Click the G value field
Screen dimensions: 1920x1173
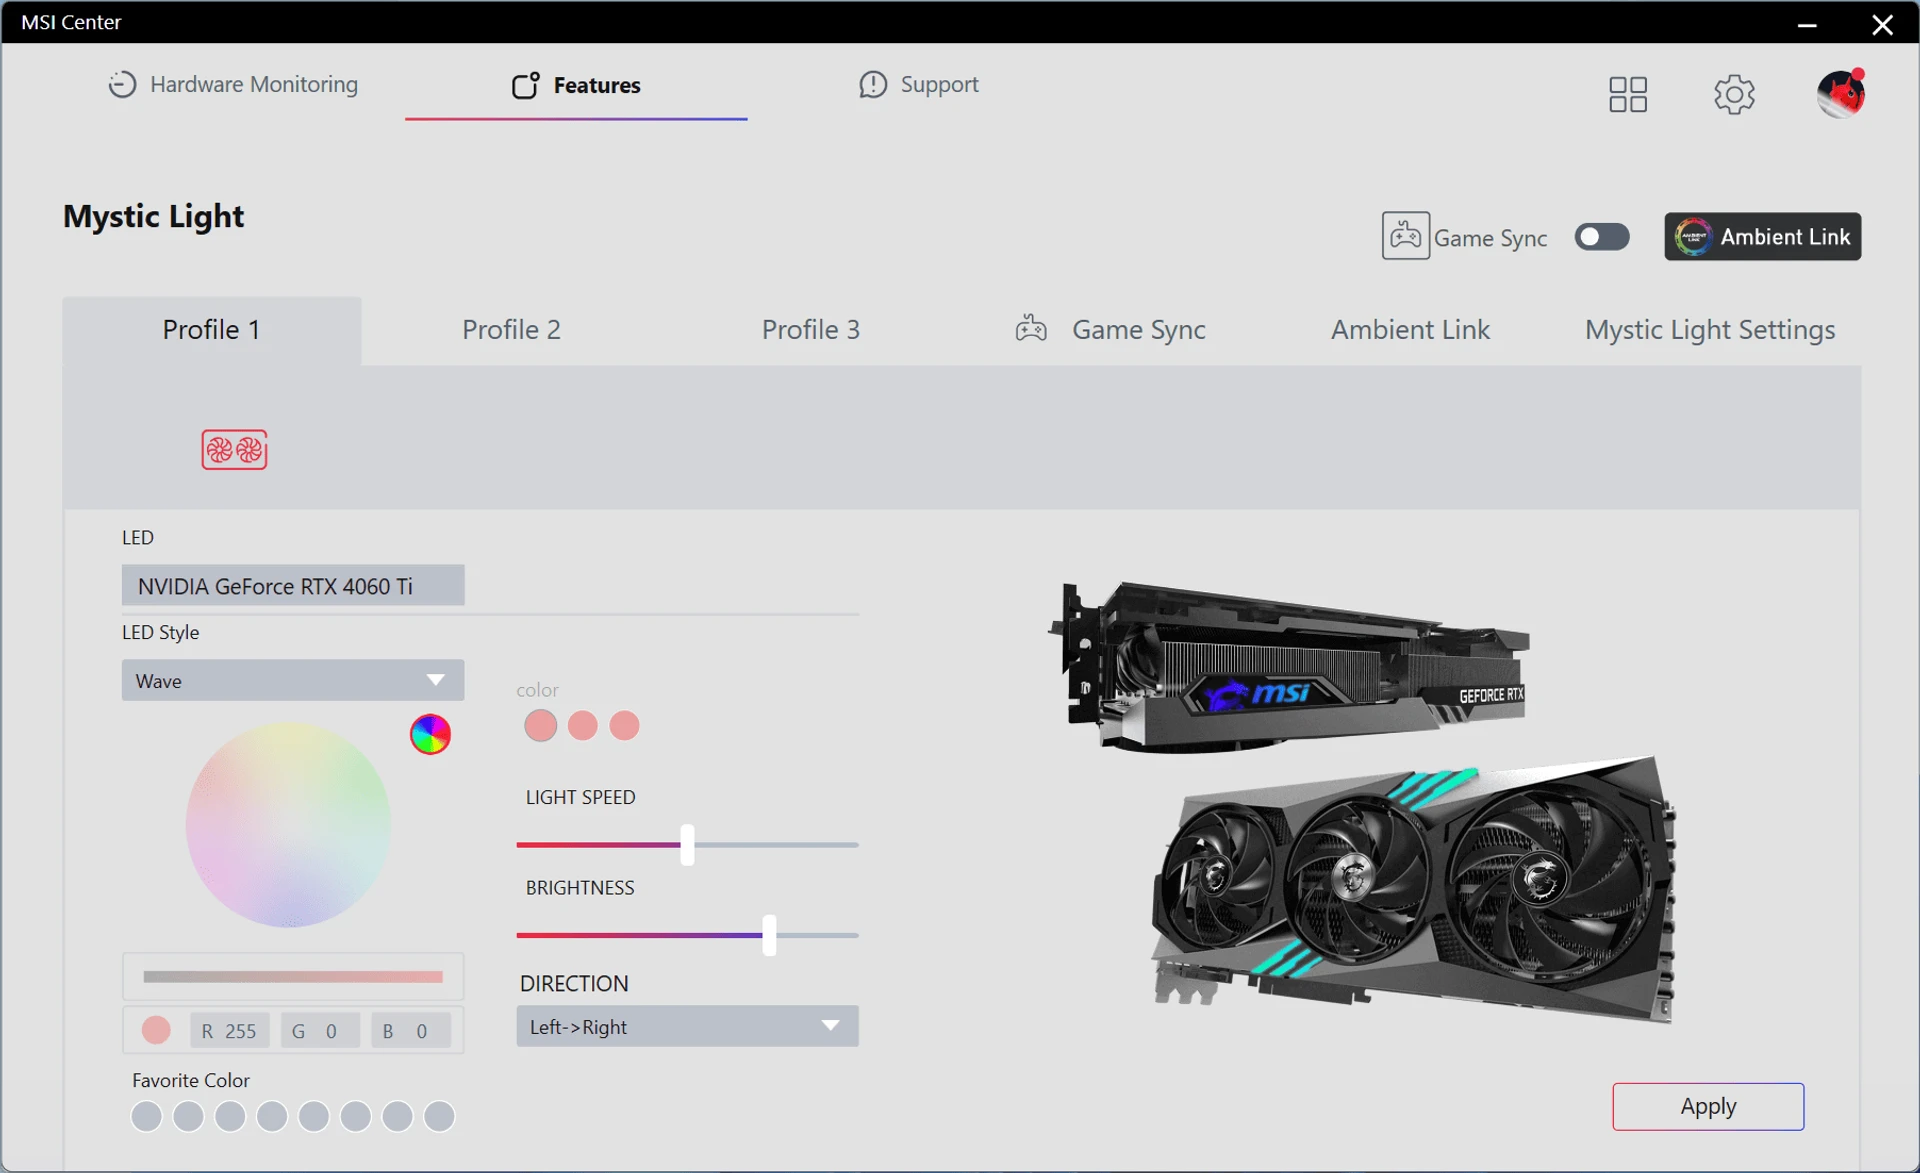click(x=320, y=1031)
